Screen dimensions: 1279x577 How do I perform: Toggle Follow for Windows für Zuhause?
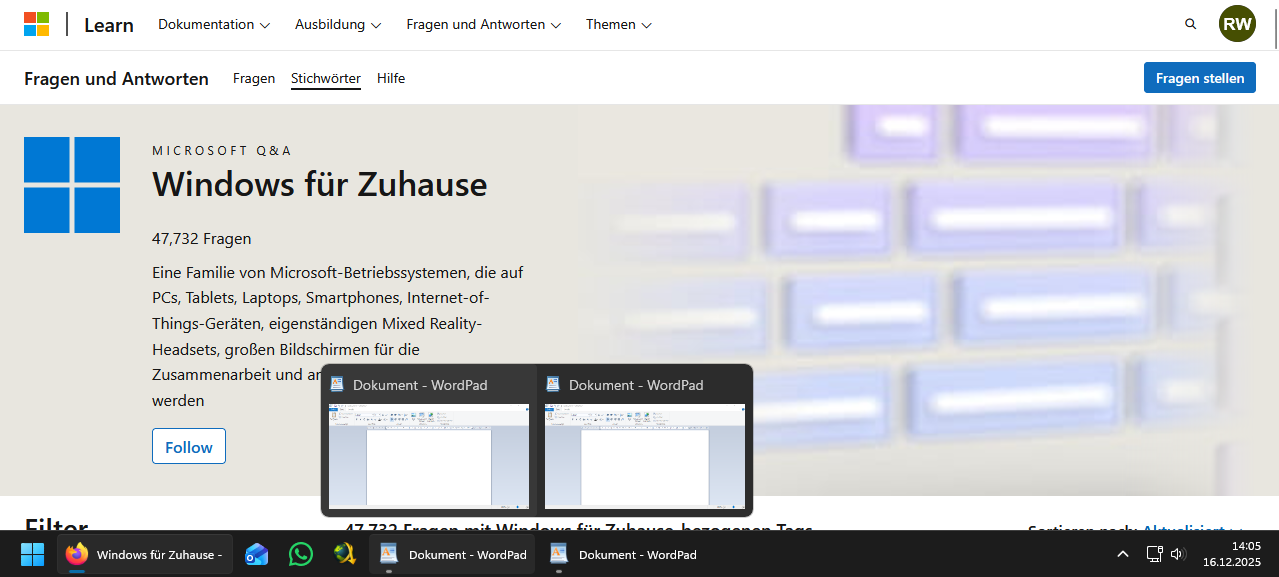click(x=188, y=446)
